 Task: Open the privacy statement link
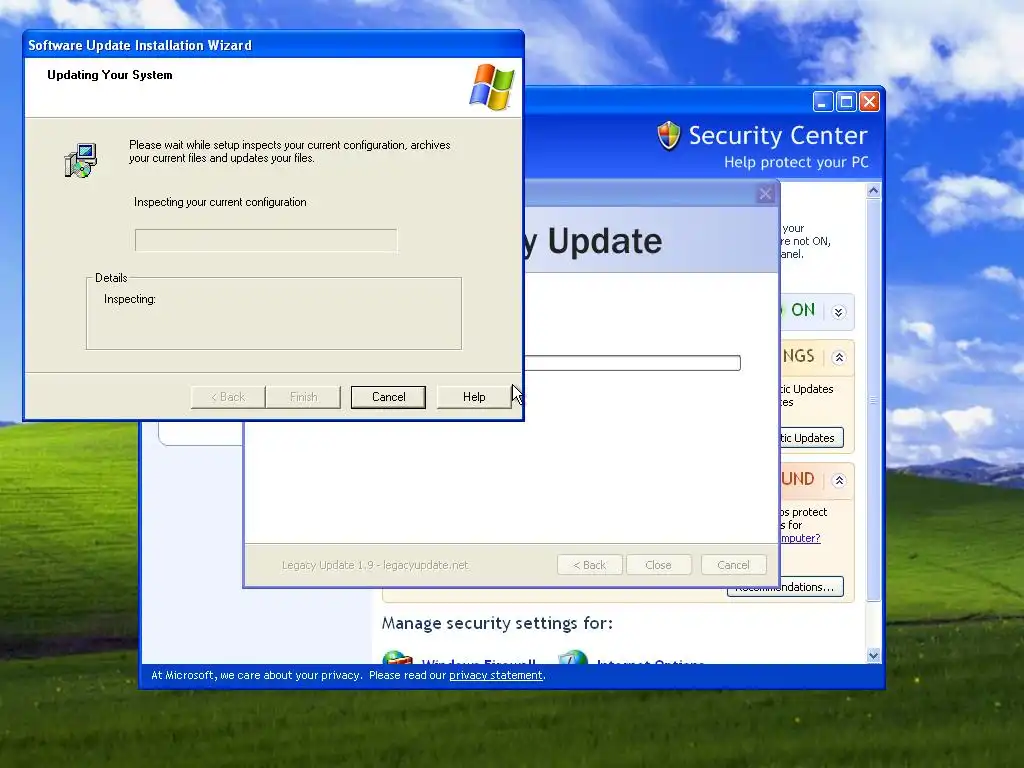point(496,675)
